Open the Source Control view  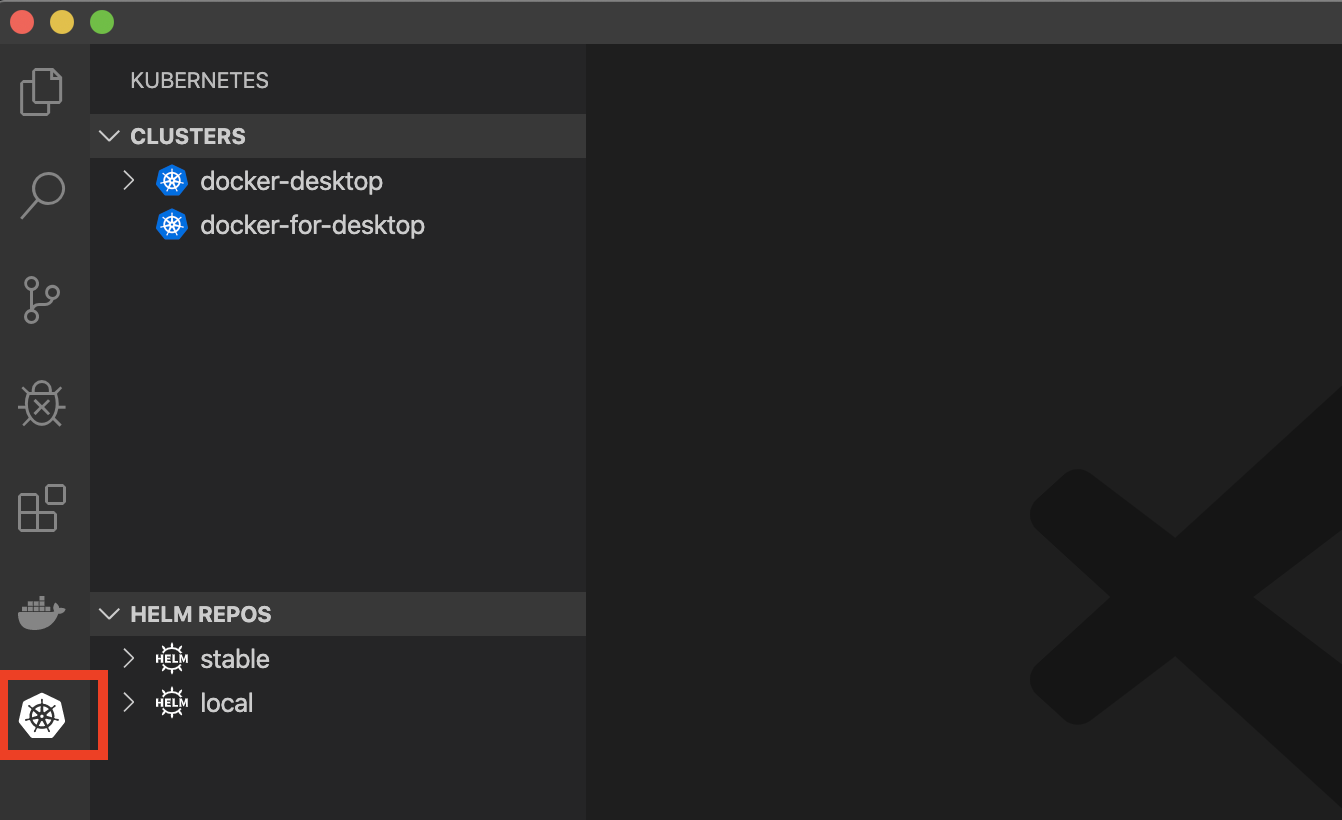click(x=40, y=299)
